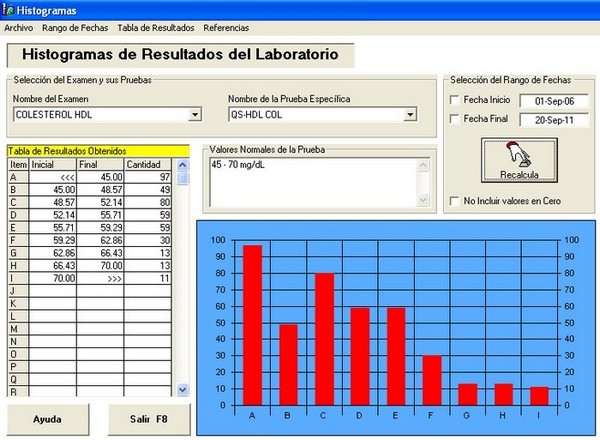600x440 pixels.
Task: Click the red bar A in histogram
Action: [253, 325]
